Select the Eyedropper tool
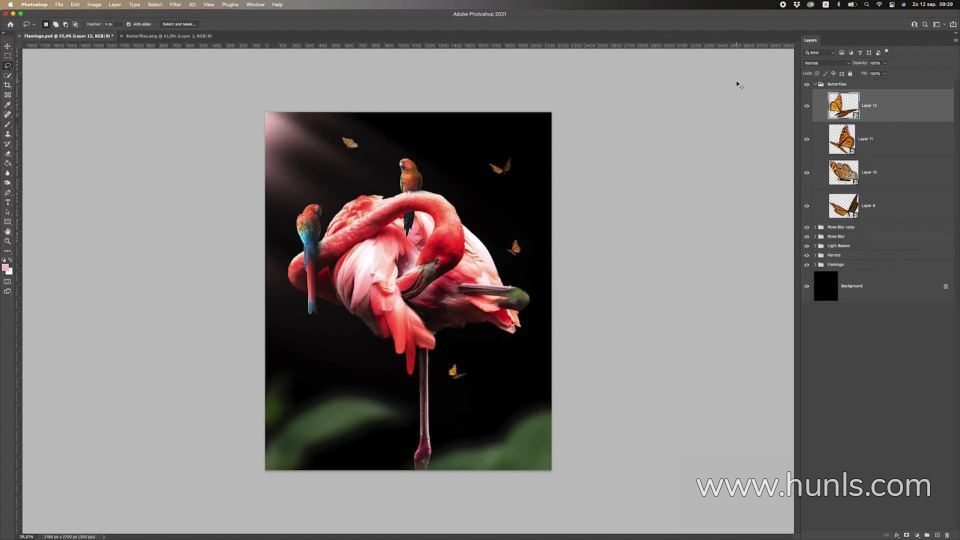Screen dimensions: 960x540 pos(7,105)
